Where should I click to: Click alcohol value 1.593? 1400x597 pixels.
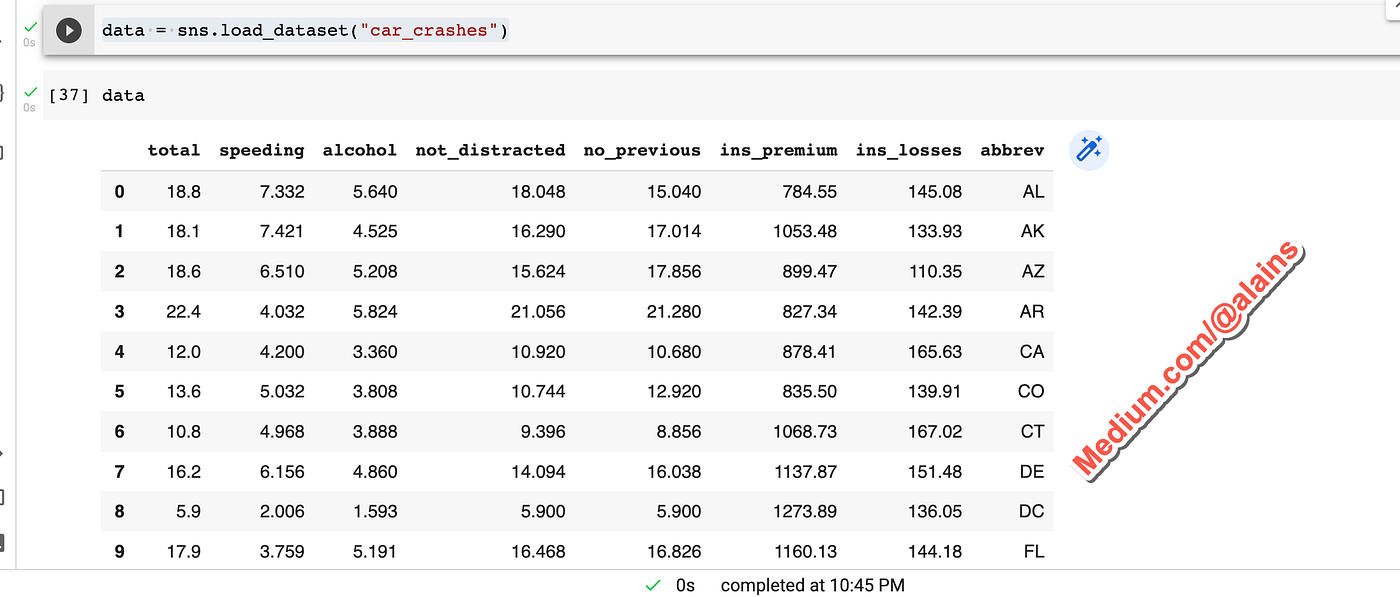[x=375, y=511]
